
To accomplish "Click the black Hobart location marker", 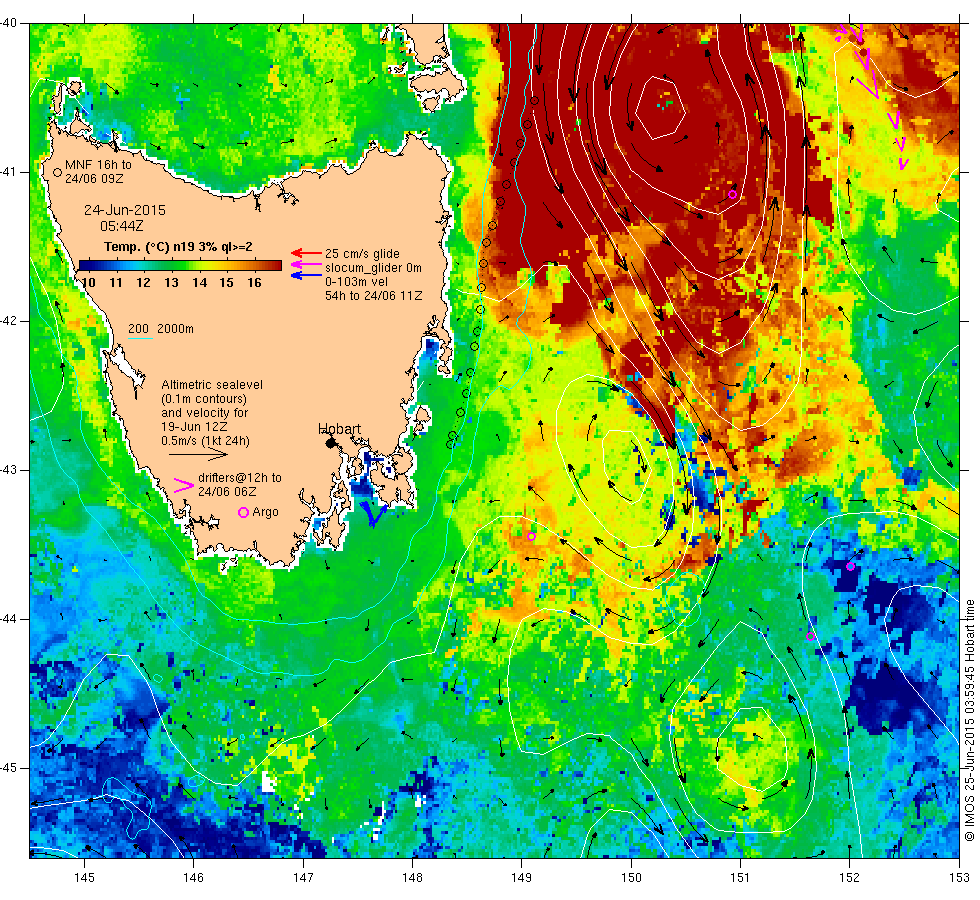I will pos(330,443).
